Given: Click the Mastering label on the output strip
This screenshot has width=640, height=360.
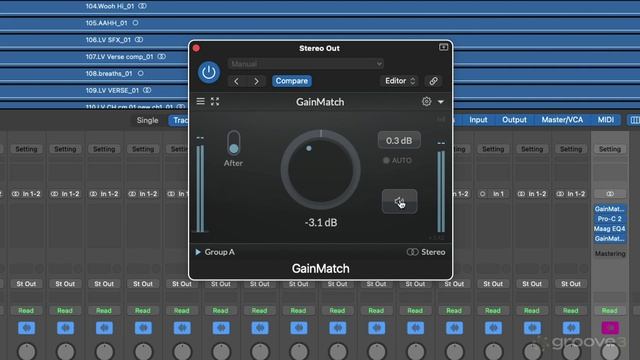Looking at the screenshot, I should coord(610,253).
